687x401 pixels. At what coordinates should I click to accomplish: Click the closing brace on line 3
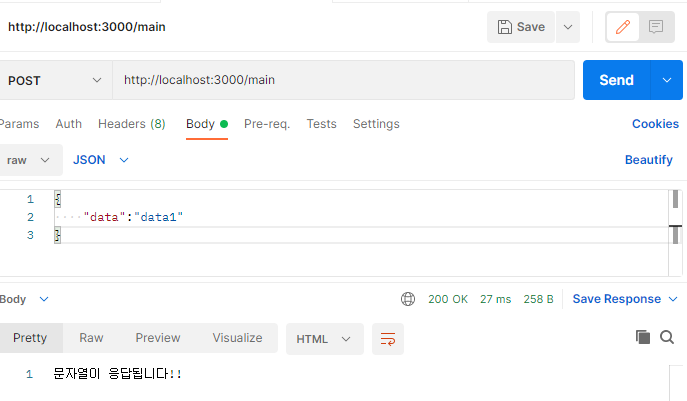pyautogui.click(x=57, y=235)
